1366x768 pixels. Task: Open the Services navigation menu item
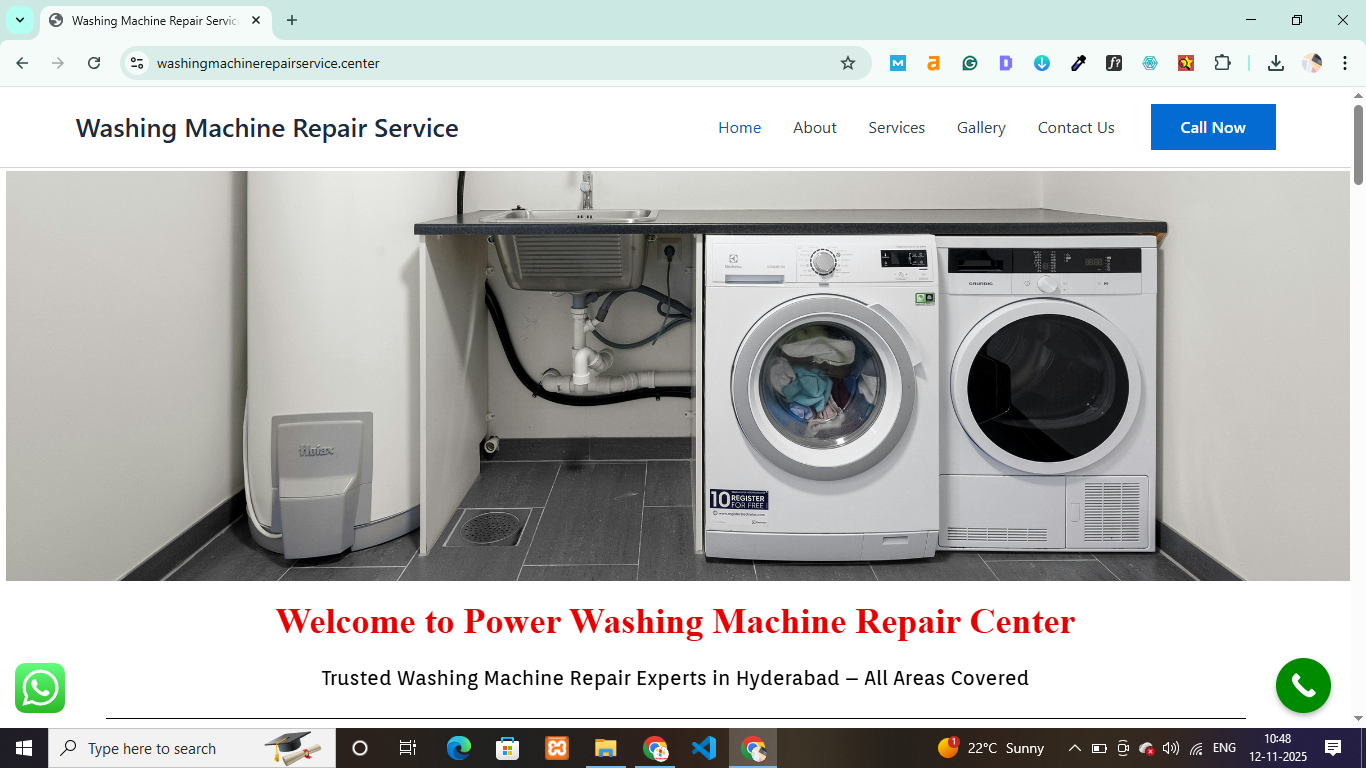(896, 128)
